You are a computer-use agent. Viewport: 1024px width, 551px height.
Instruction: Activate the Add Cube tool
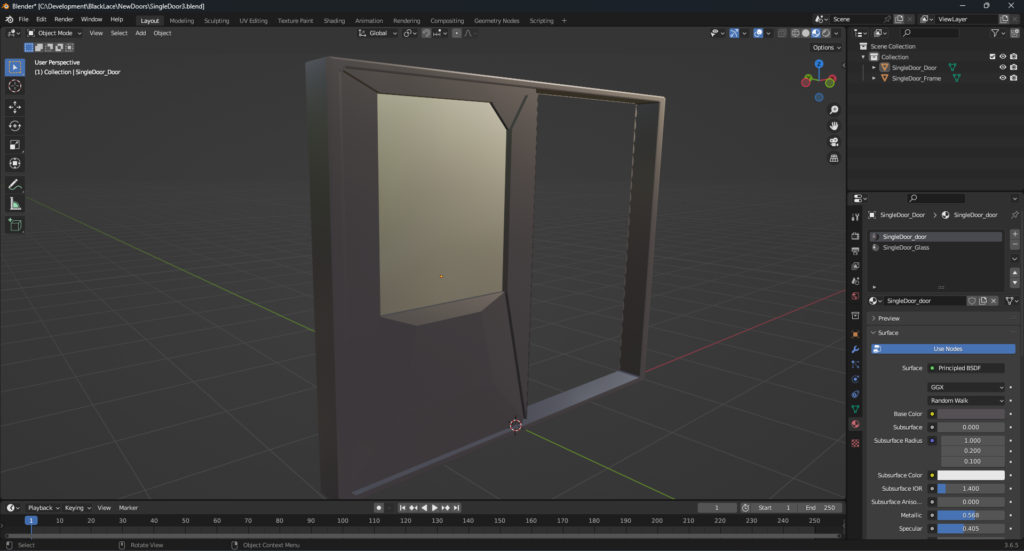15,225
